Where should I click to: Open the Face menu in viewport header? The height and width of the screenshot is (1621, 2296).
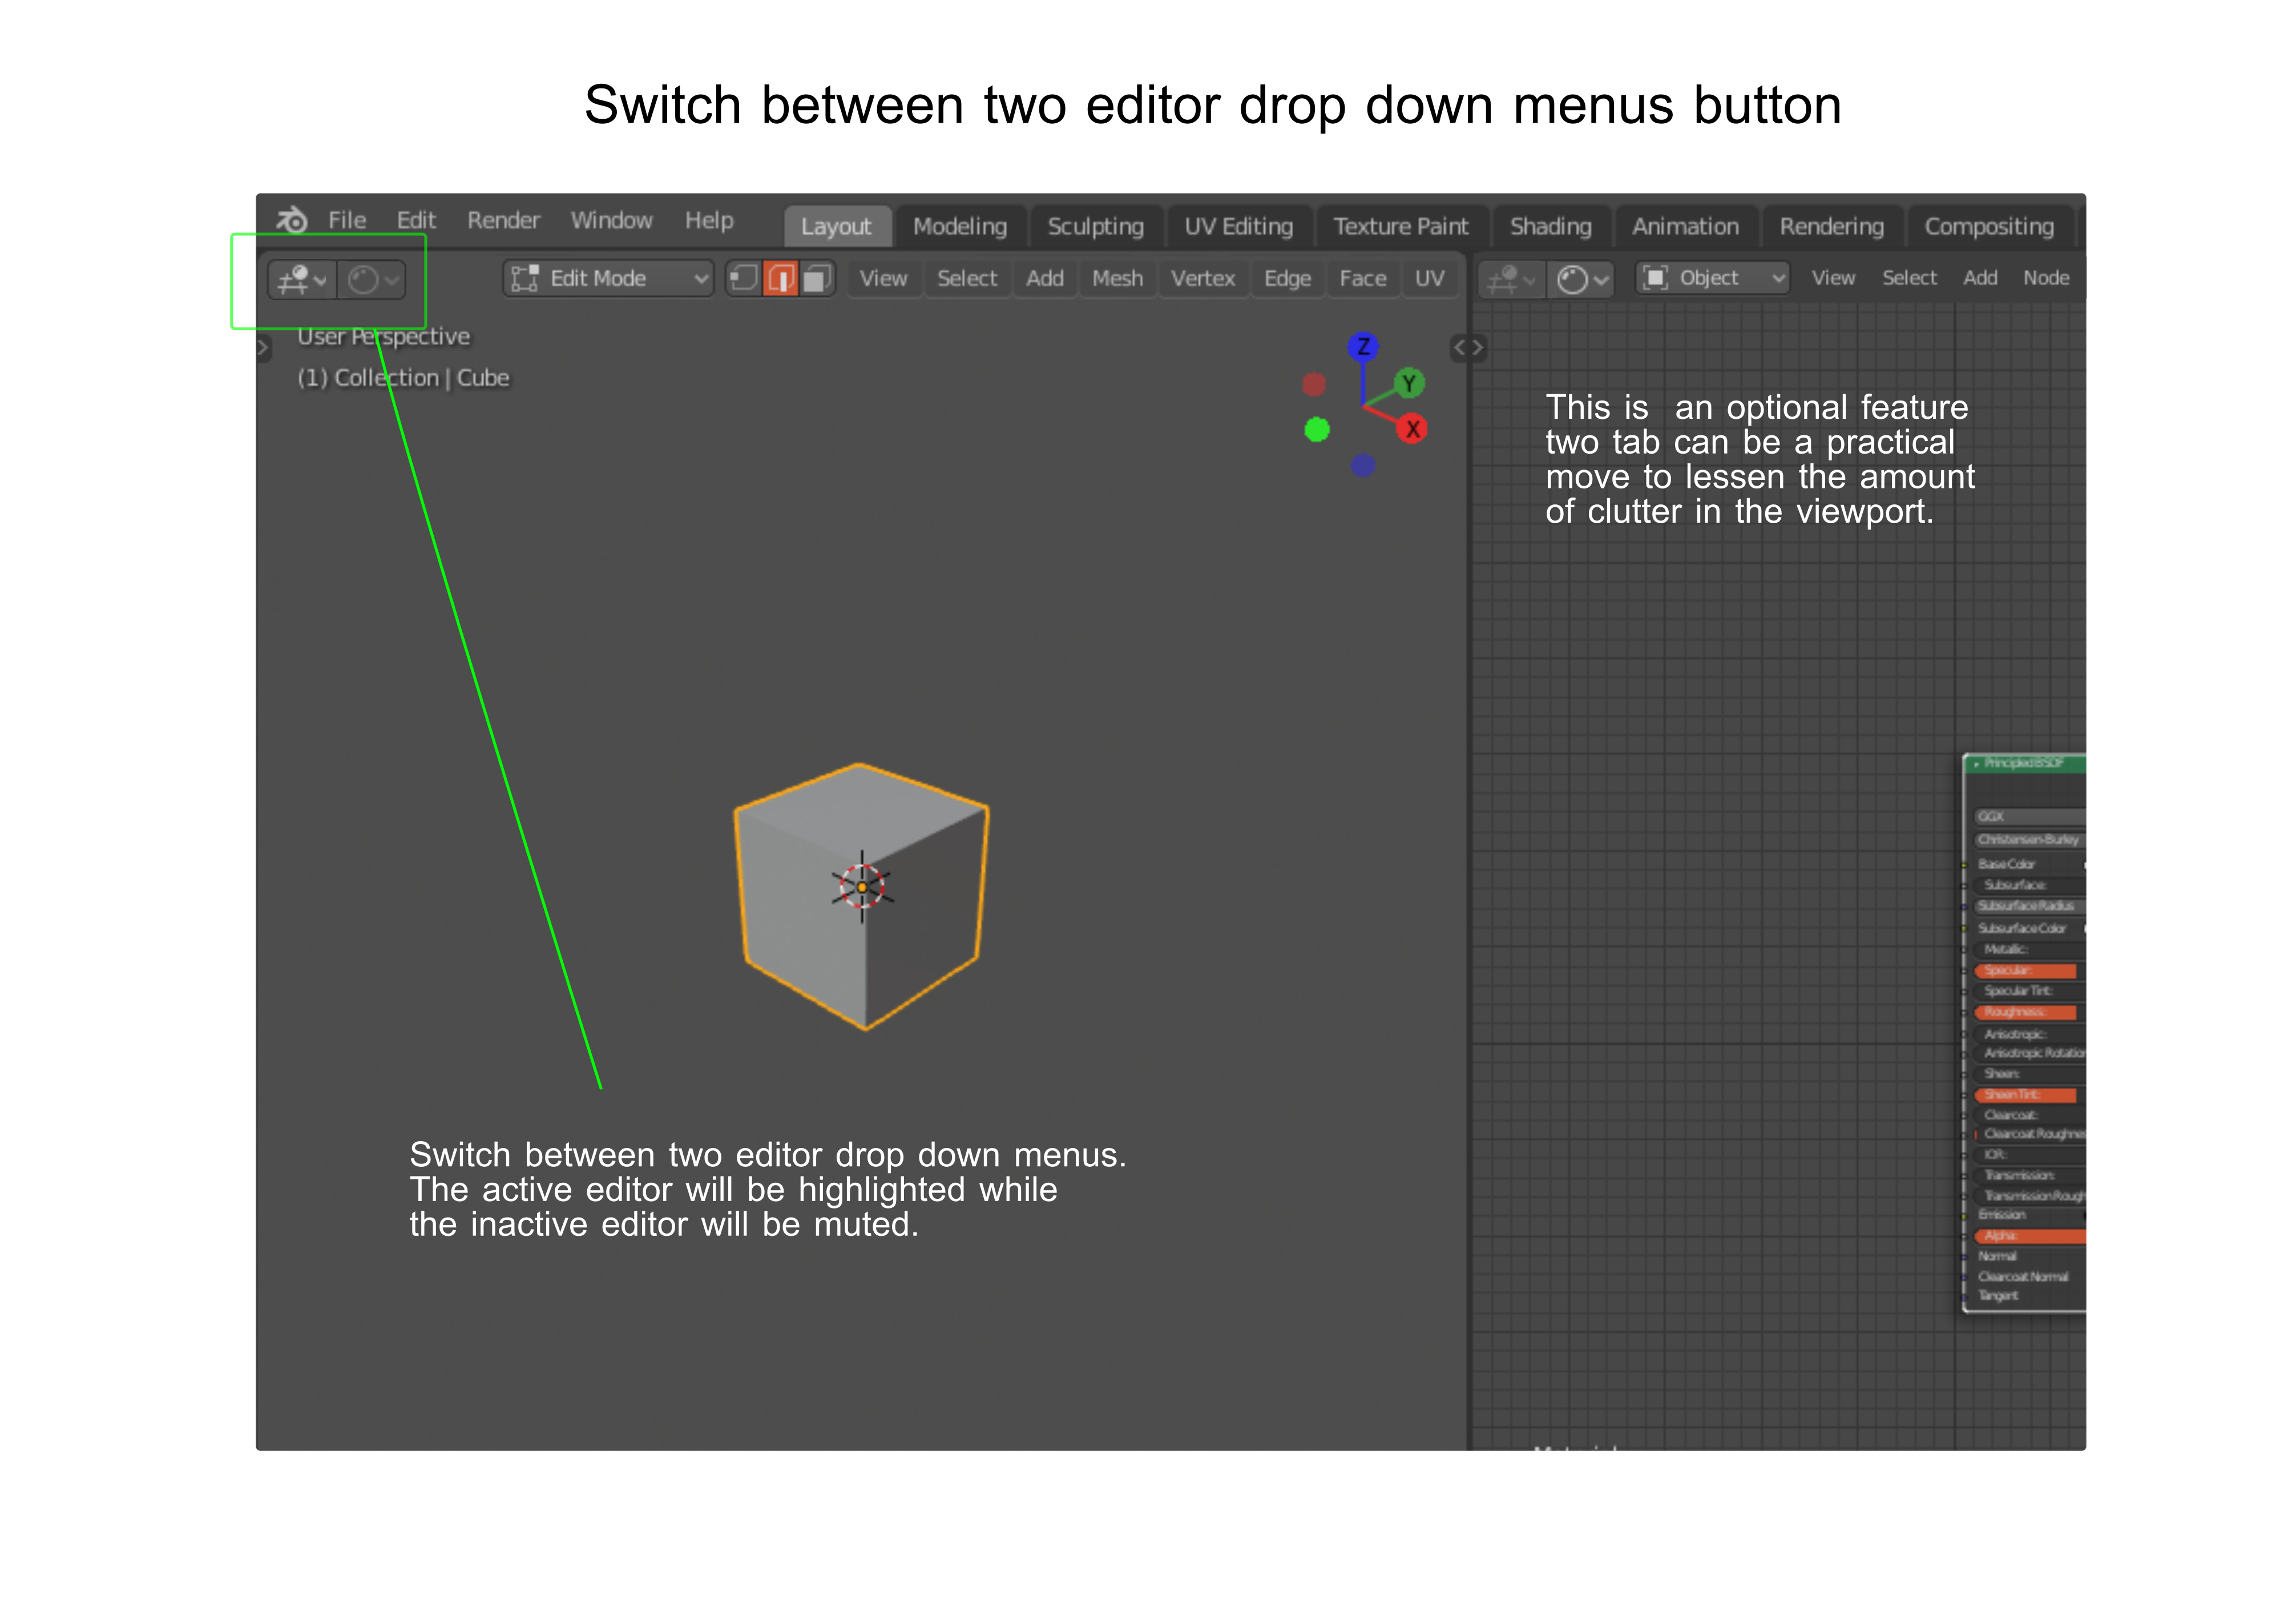[x=1363, y=279]
